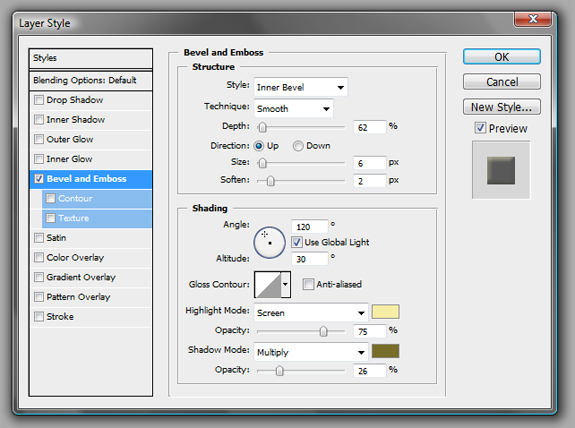Click the Gloss Contour curve thumbnail
Screen dimensions: 575x428
coord(268,284)
